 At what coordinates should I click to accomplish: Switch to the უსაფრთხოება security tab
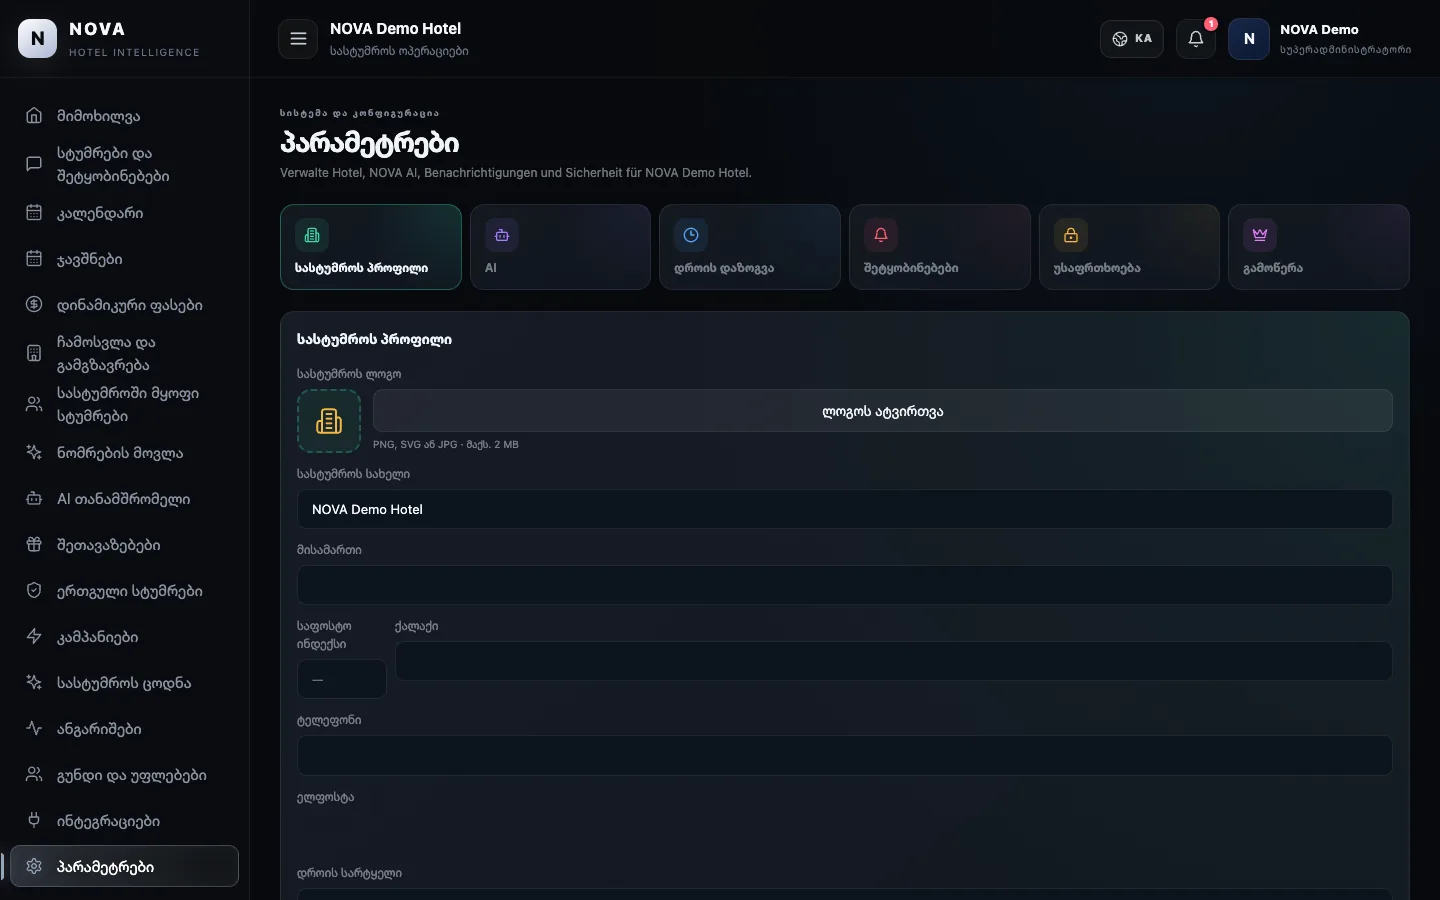pos(1129,247)
